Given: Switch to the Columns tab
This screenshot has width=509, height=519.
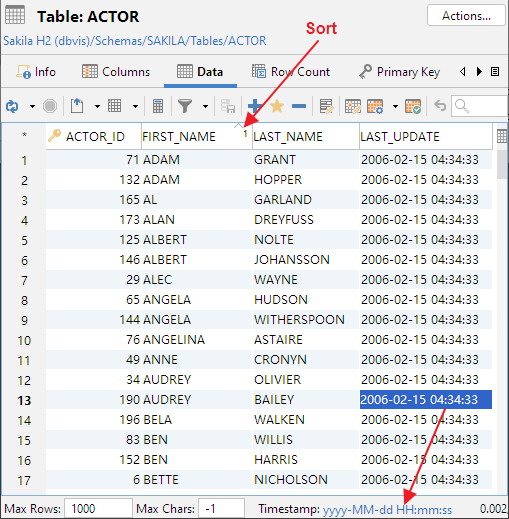Looking at the screenshot, I should (x=116, y=72).
